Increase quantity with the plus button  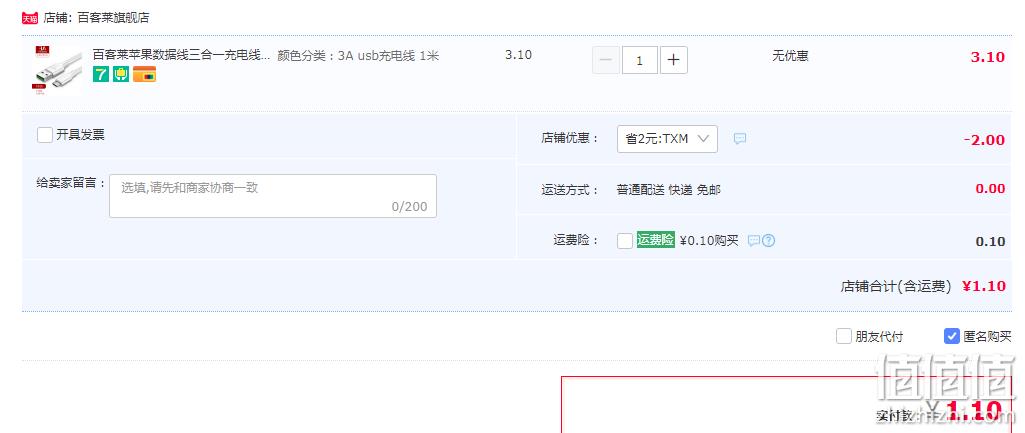tap(674, 60)
